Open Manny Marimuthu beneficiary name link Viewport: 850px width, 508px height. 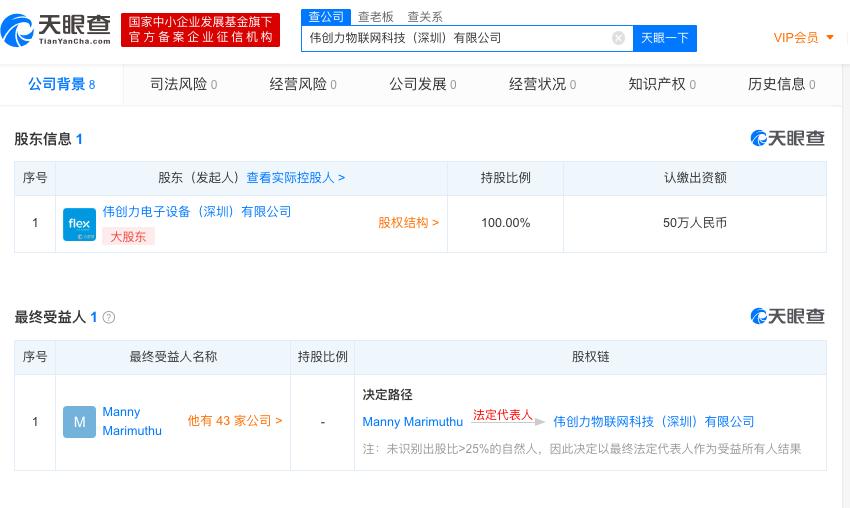132,421
